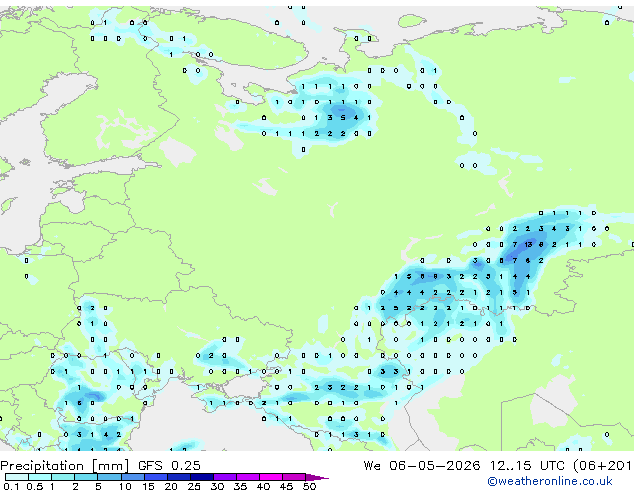Select the 0.1–0.5 mm lightest legend swatch

click(17, 477)
